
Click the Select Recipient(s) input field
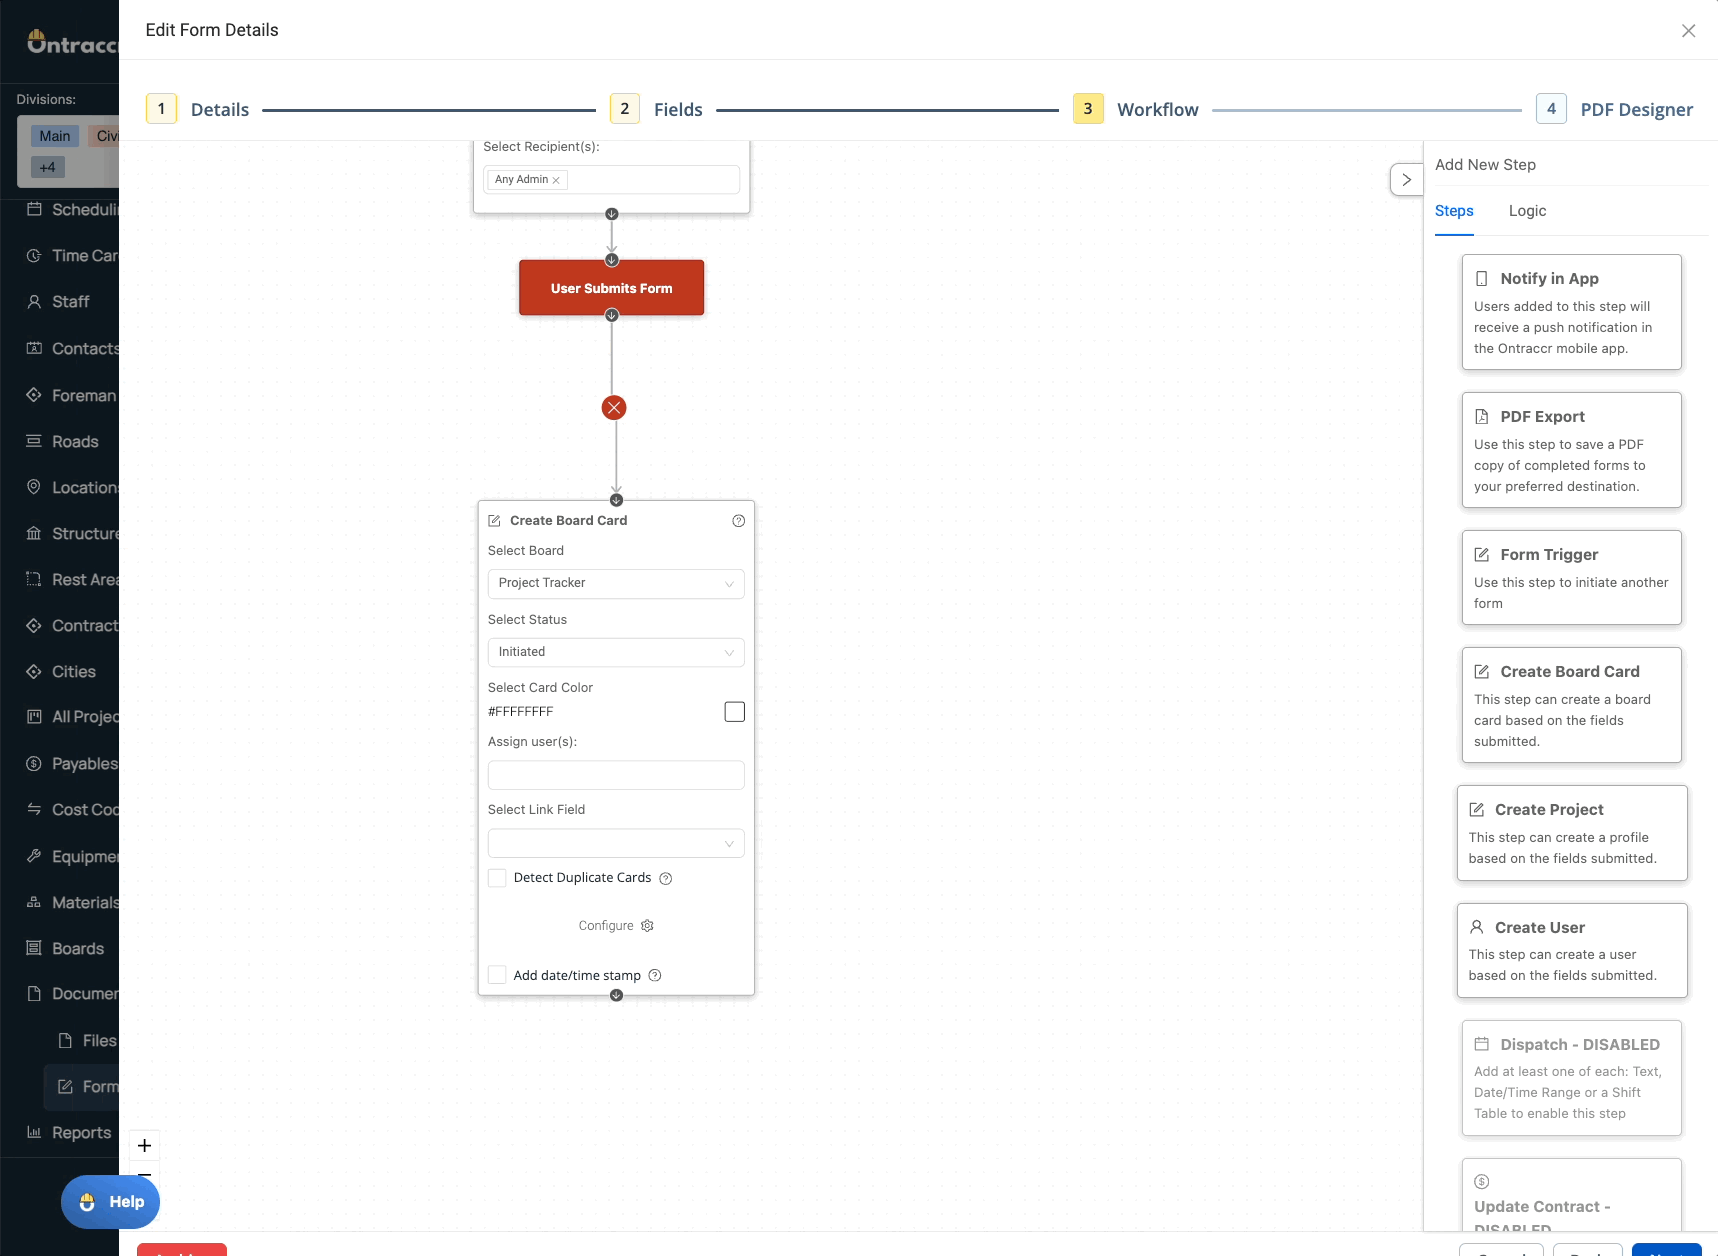pyautogui.click(x=612, y=180)
